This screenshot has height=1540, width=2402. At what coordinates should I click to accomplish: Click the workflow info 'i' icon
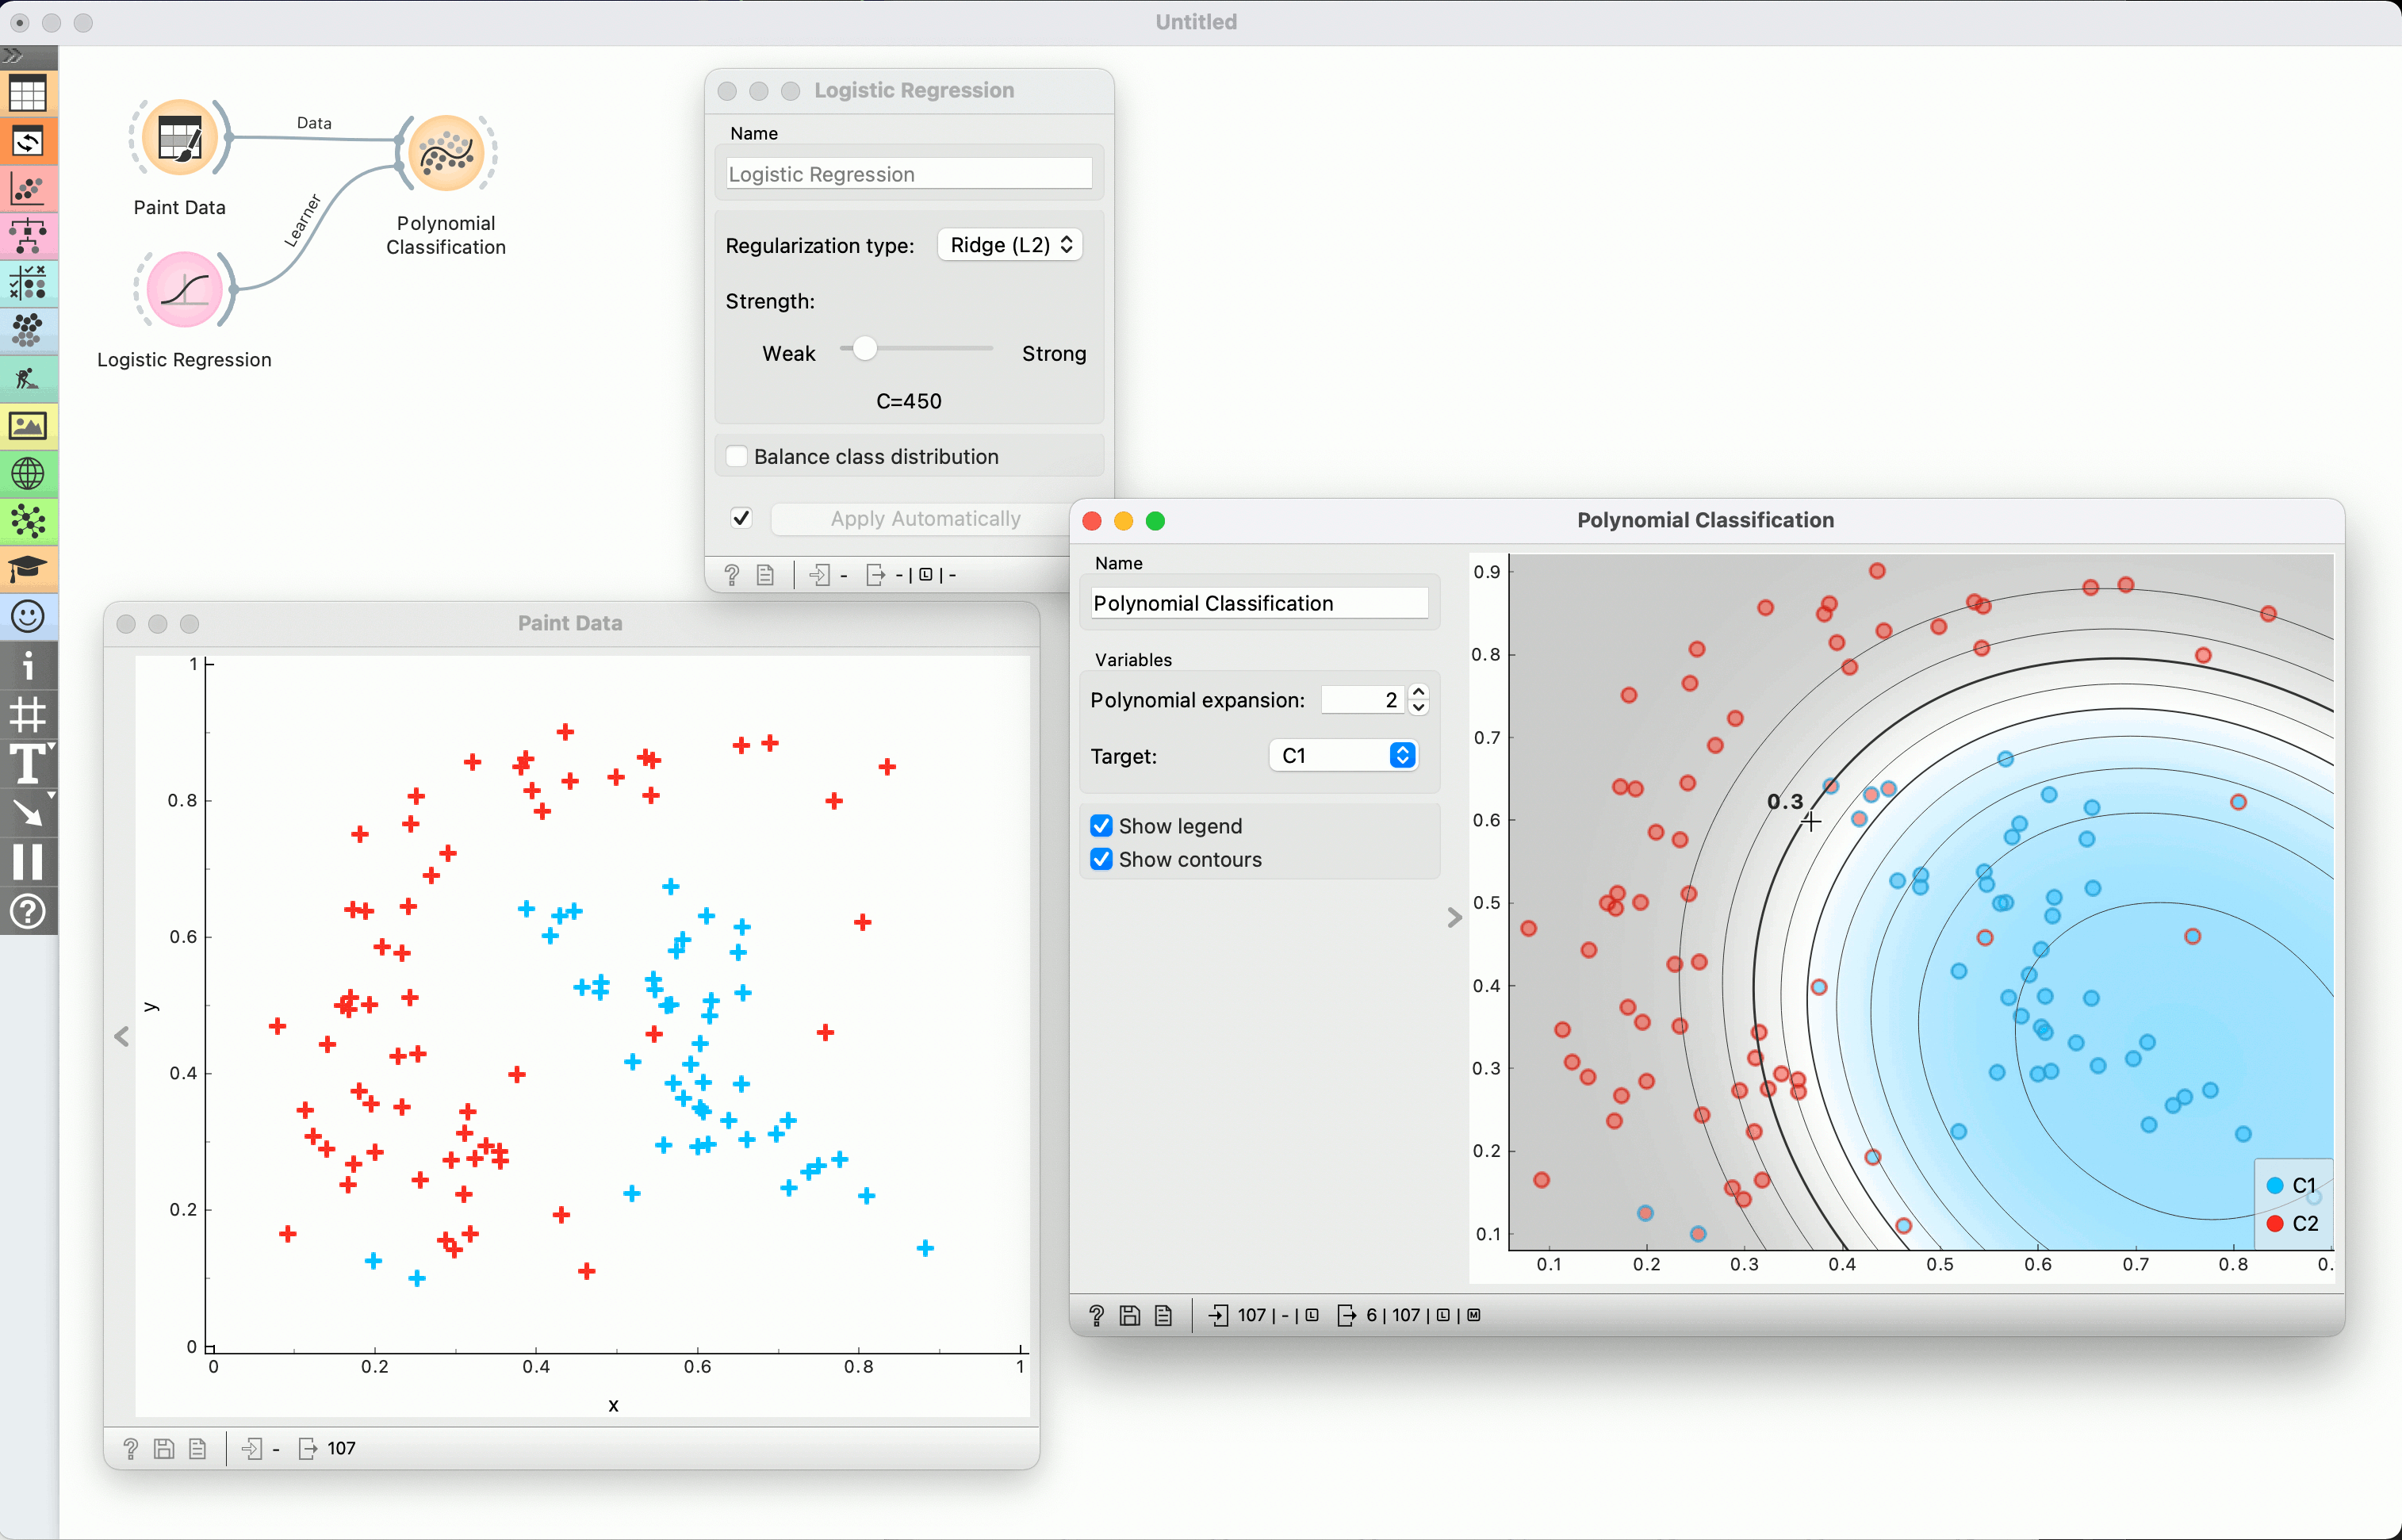pyautogui.click(x=28, y=666)
